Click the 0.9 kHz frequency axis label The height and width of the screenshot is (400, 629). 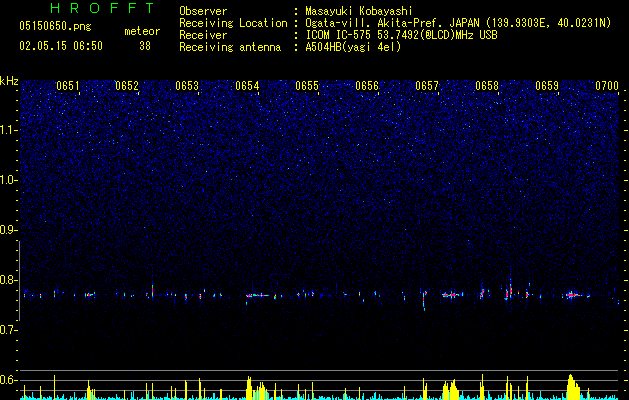coord(9,230)
